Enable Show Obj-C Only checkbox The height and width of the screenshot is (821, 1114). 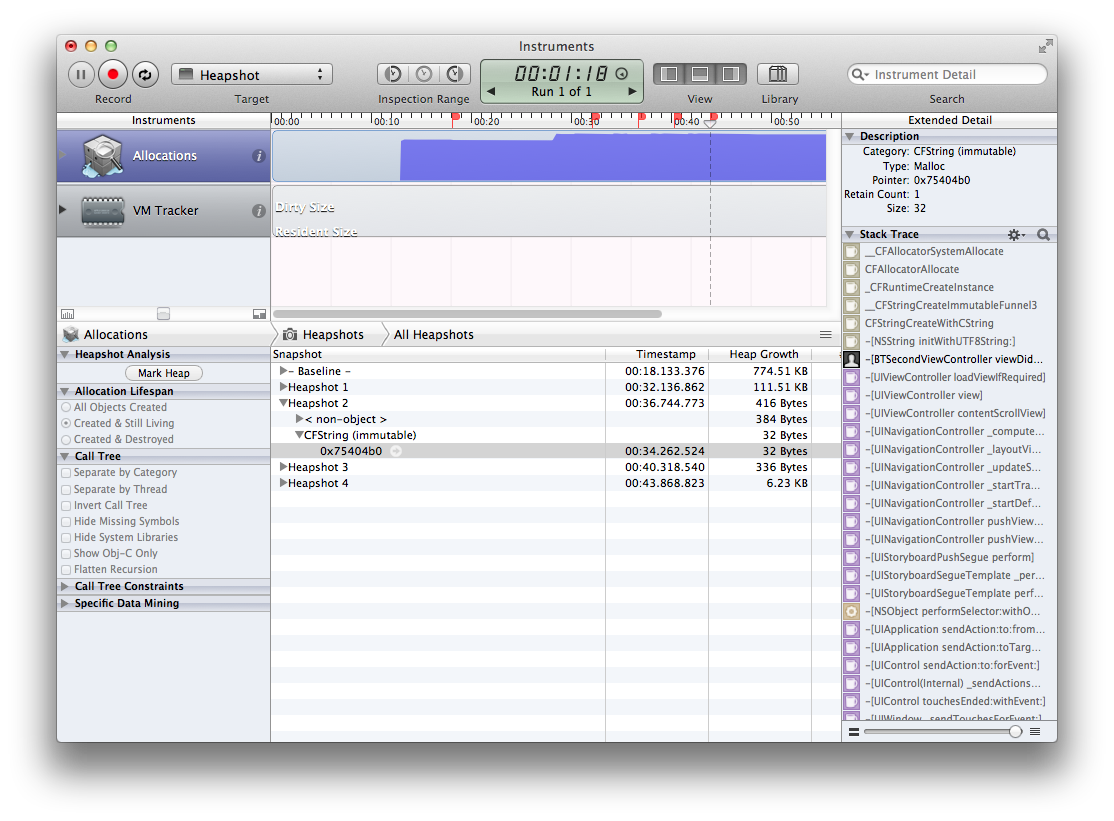point(66,553)
